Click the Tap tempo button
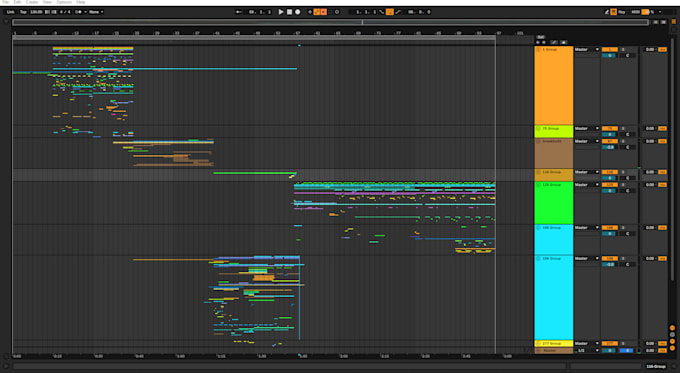This screenshot has width=680, height=373. coord(23,12)
